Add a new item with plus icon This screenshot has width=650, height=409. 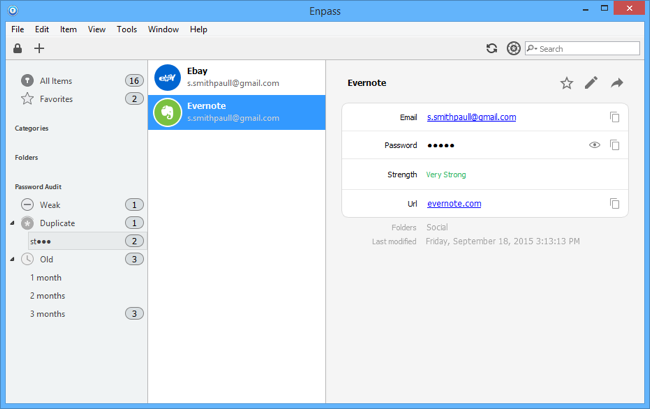tap(39, 48)
